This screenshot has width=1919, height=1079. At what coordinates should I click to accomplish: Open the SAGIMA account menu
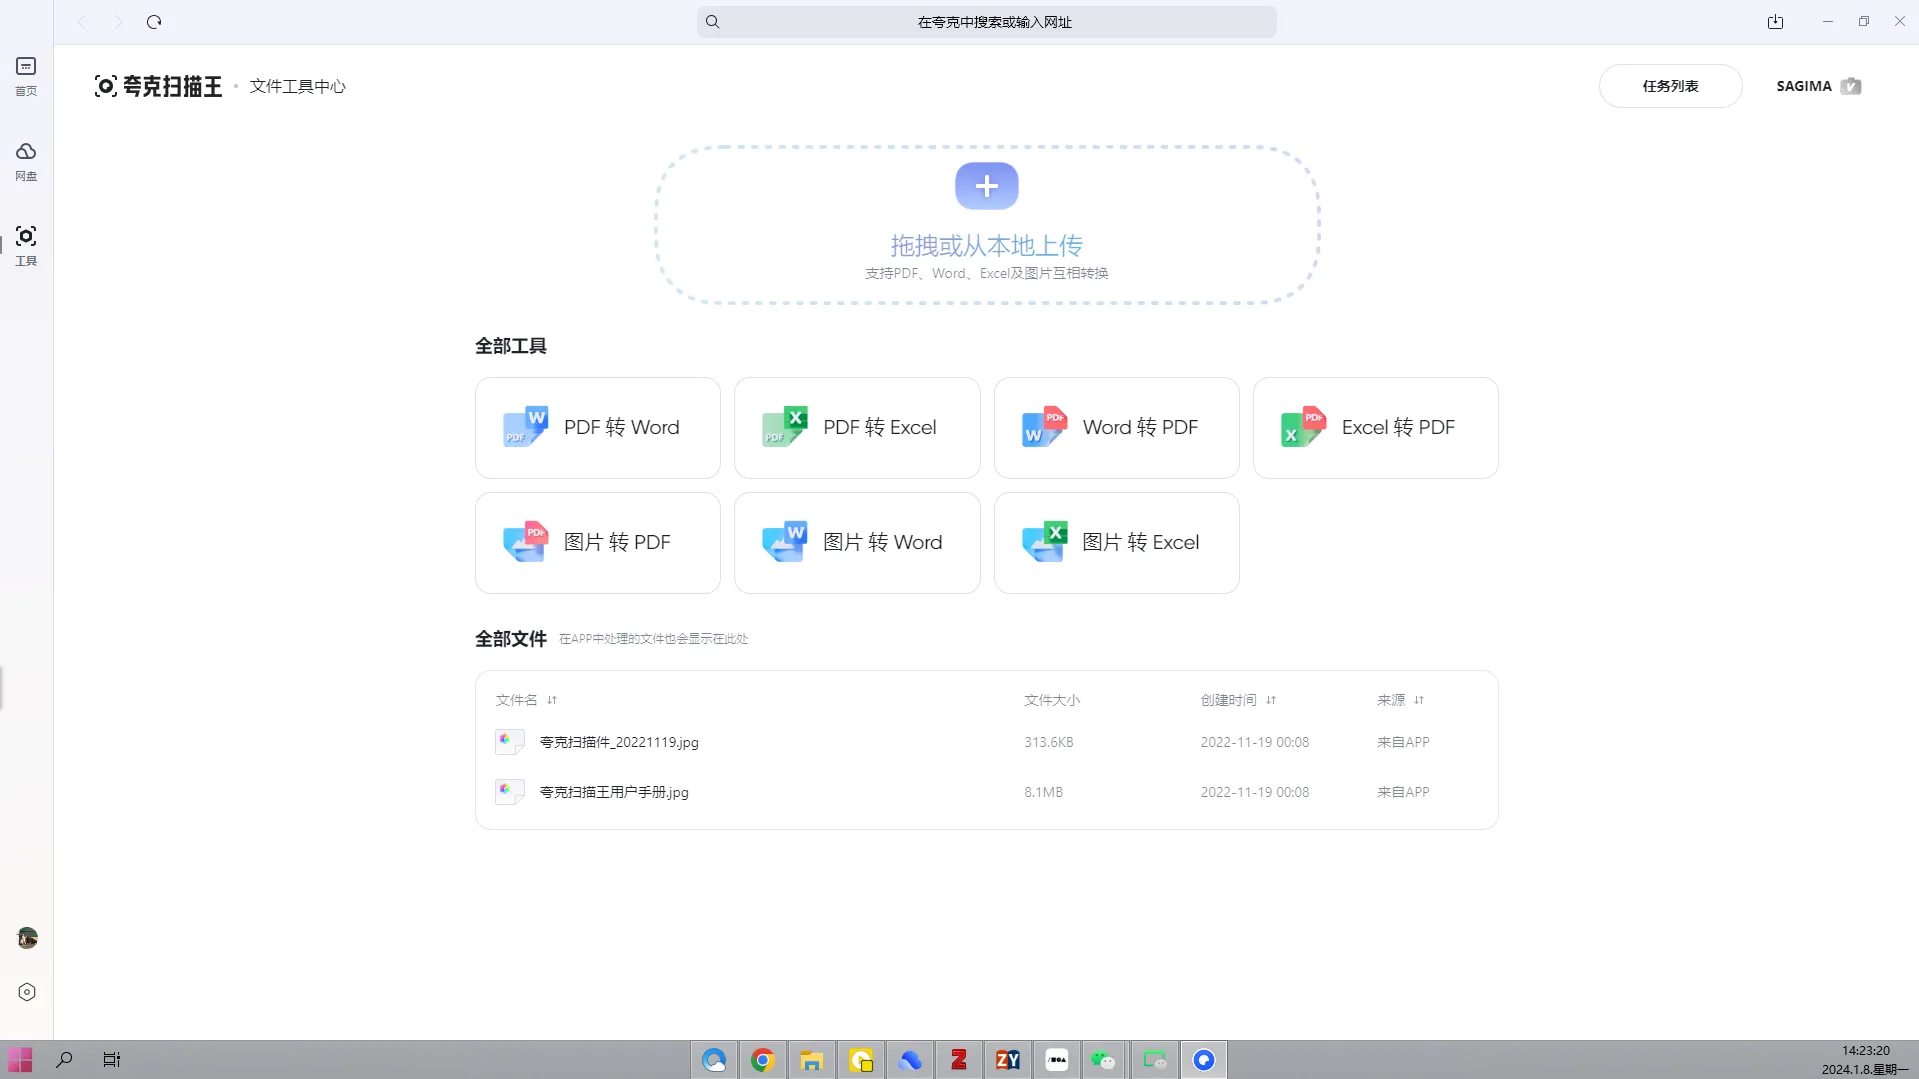[x=1803, y=86]
